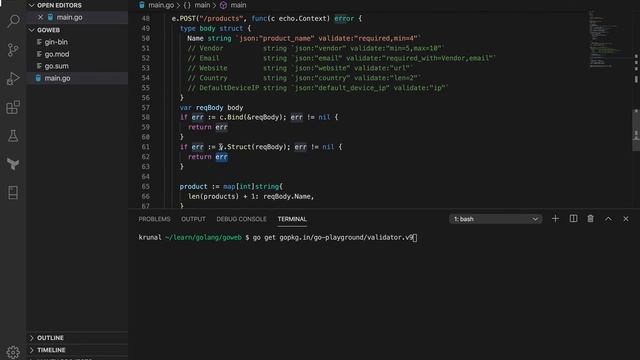Screen dimensions: 640x360
Task: Click line number 48 in the gutter
Action: click(x=145, y=18)
